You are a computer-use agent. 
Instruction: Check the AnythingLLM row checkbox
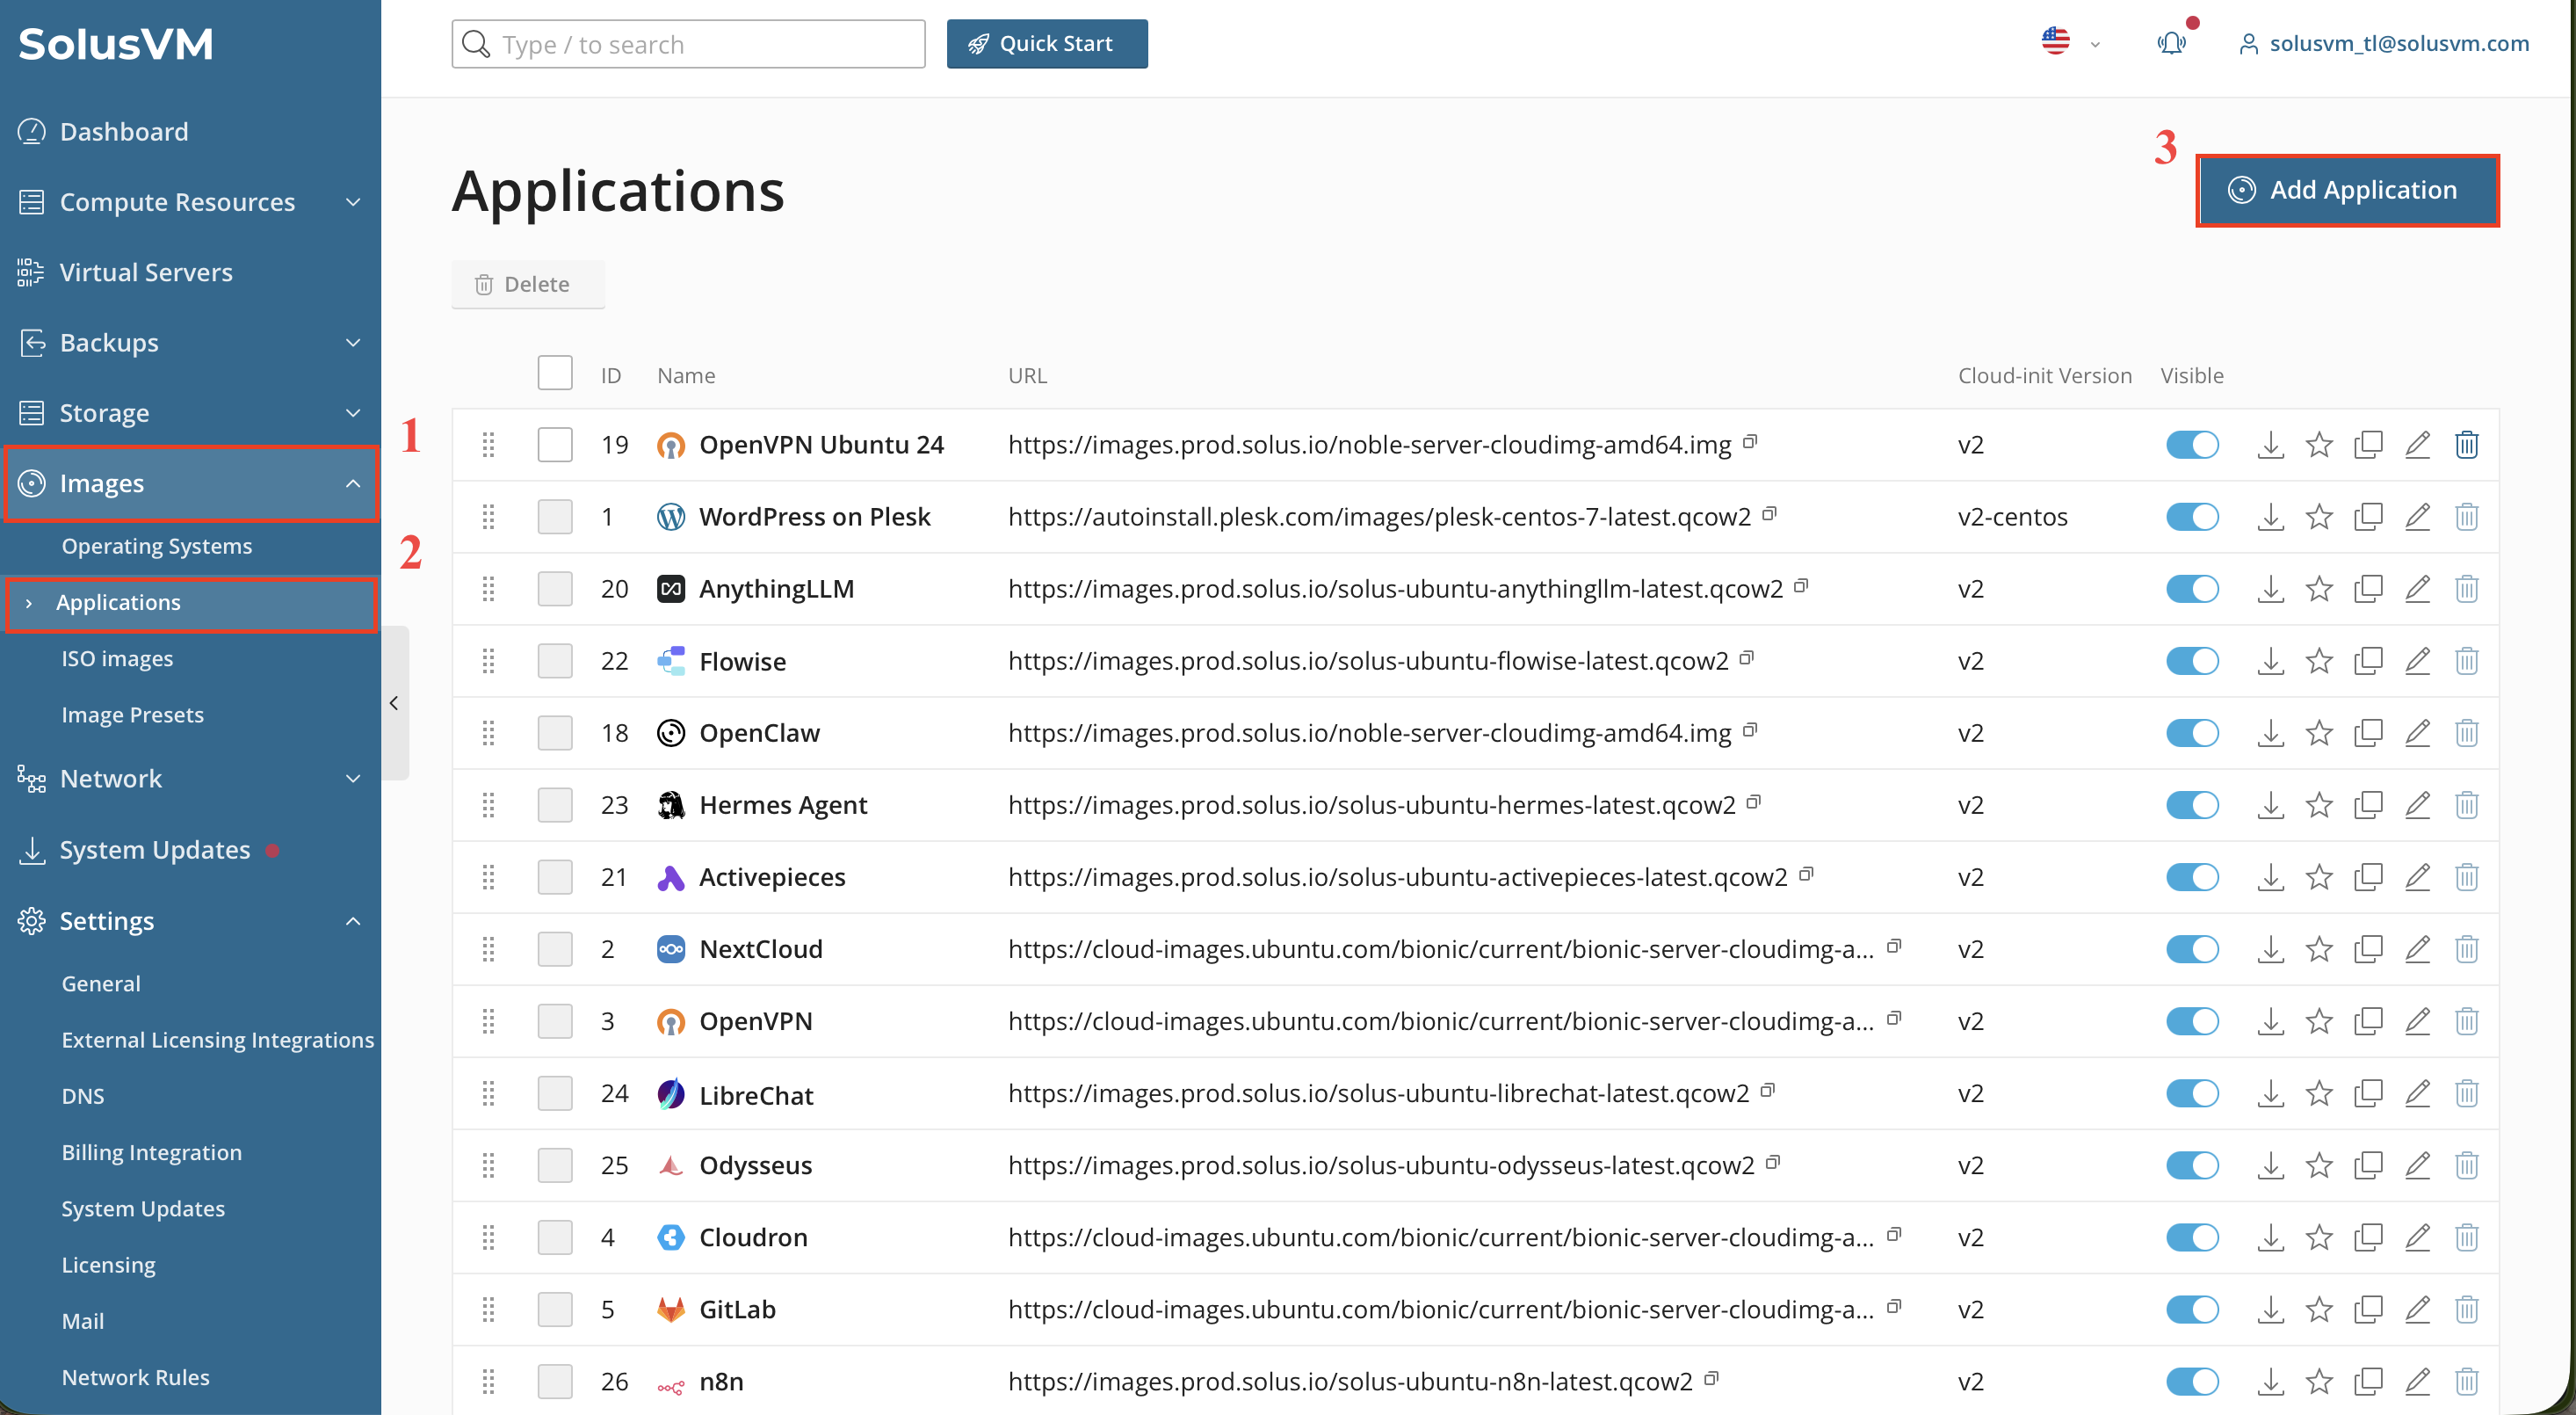click(555, 589)
